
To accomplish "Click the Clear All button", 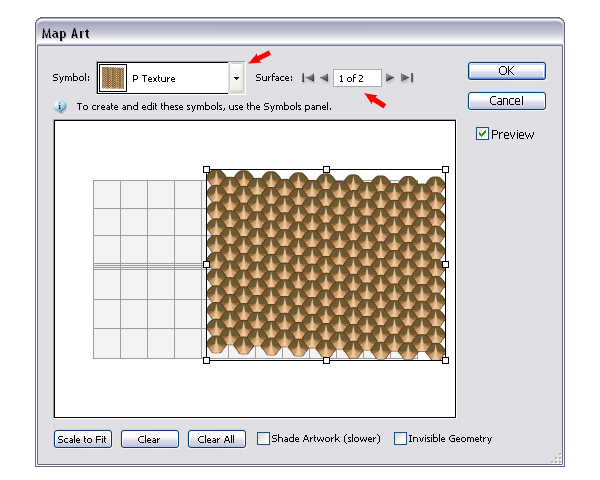I will point(217,439).
